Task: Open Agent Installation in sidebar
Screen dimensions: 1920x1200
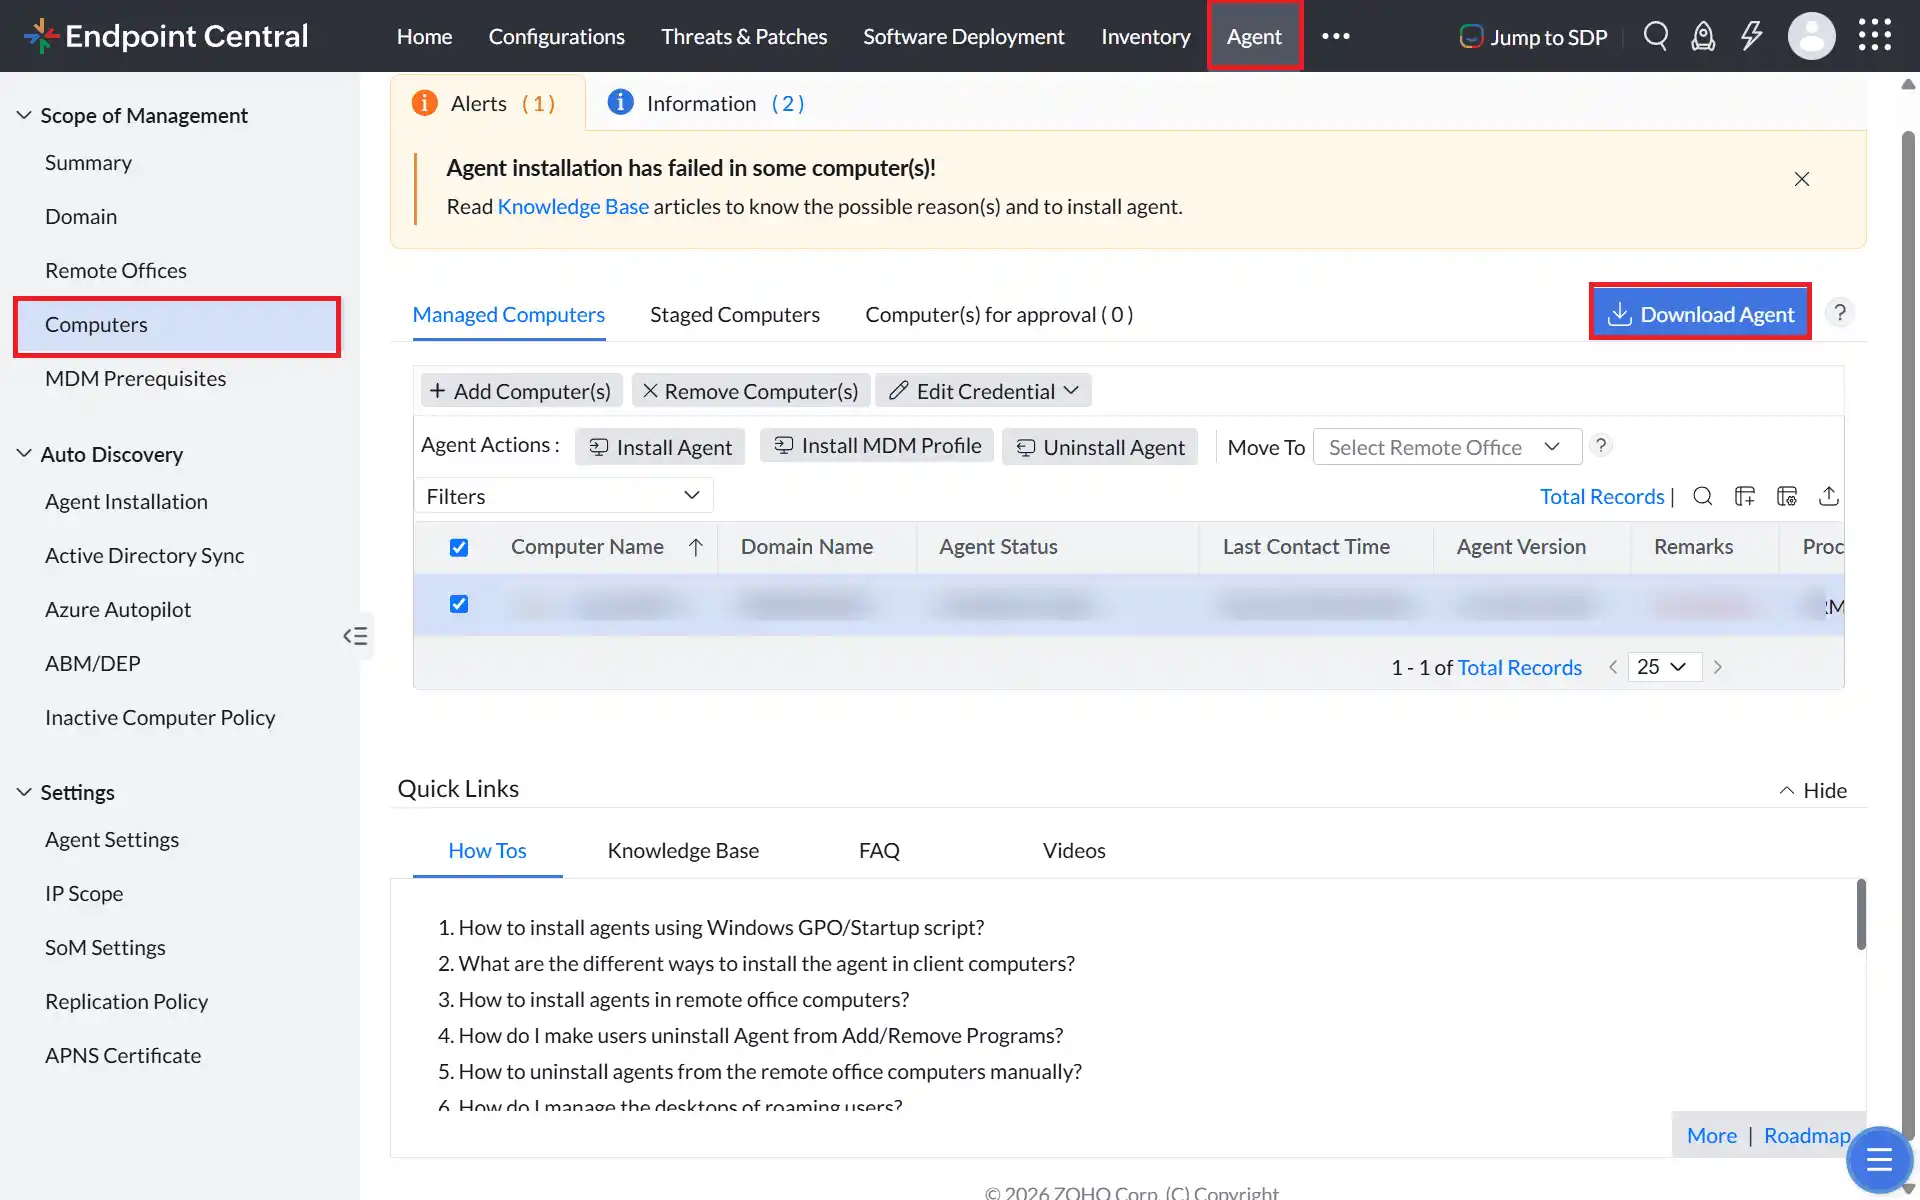Action: tap(126, 502)
